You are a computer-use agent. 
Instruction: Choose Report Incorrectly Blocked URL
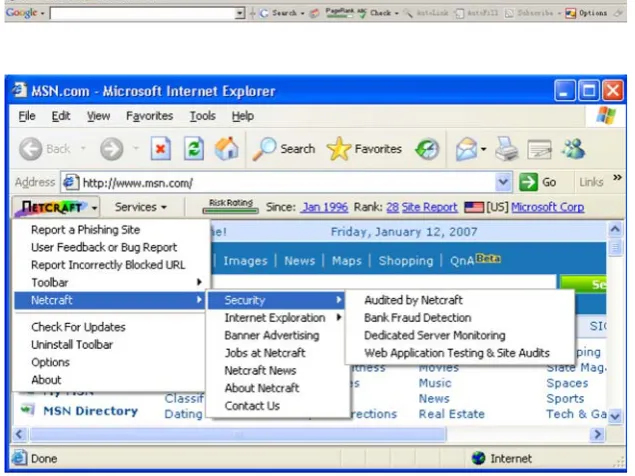click(108, 265)
